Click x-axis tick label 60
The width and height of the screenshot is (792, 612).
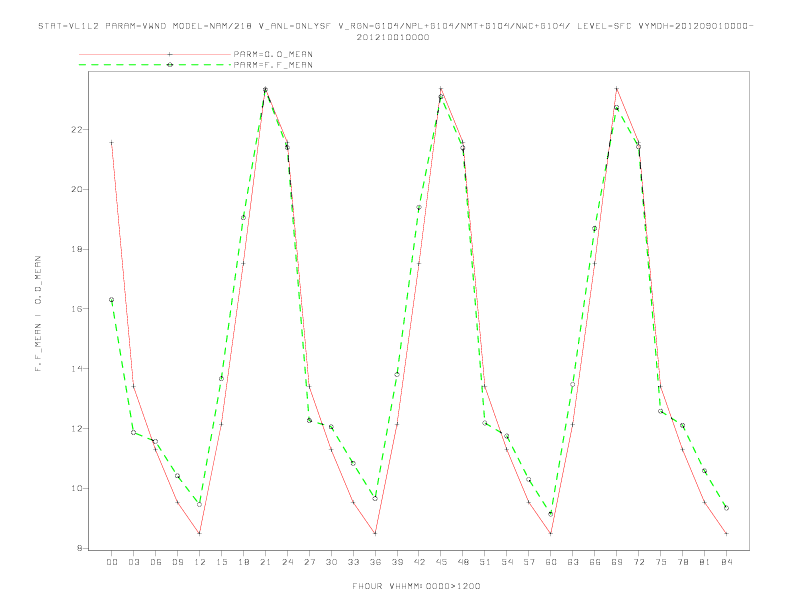click(x=551, y=562)
